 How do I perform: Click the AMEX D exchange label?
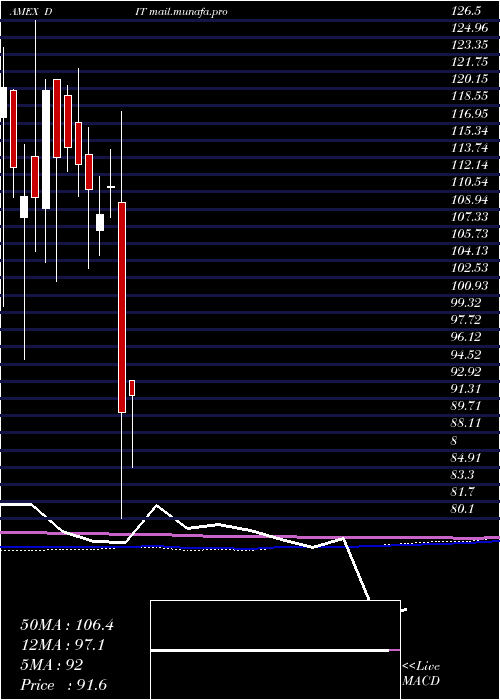tap(31, 12)
